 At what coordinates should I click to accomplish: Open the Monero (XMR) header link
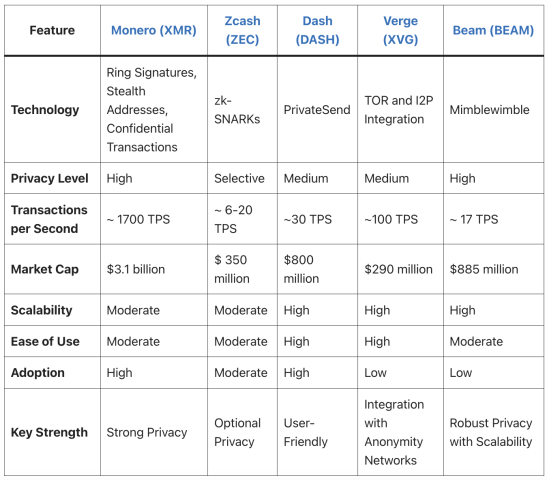pos(153,30)
